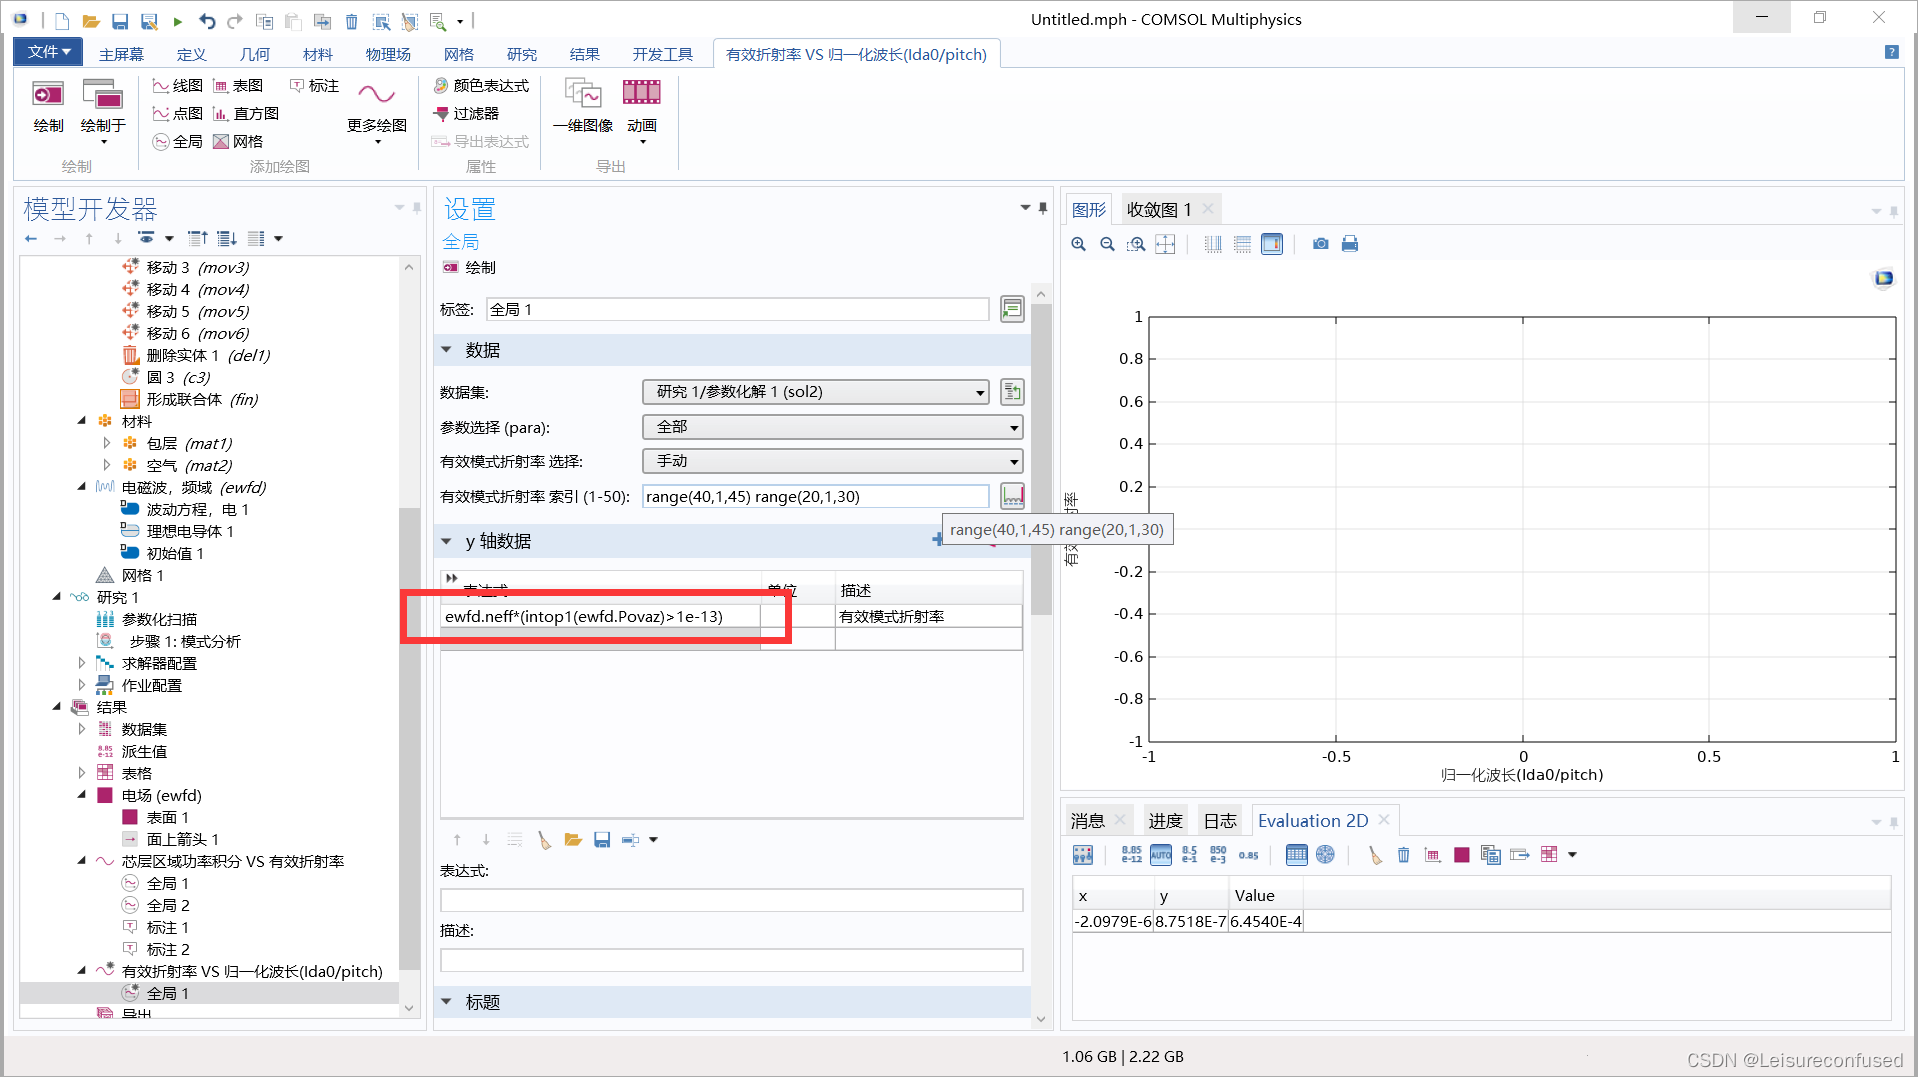Collapse the 研究 1 tree node
1918x1077 pixels.
point(56,597)
